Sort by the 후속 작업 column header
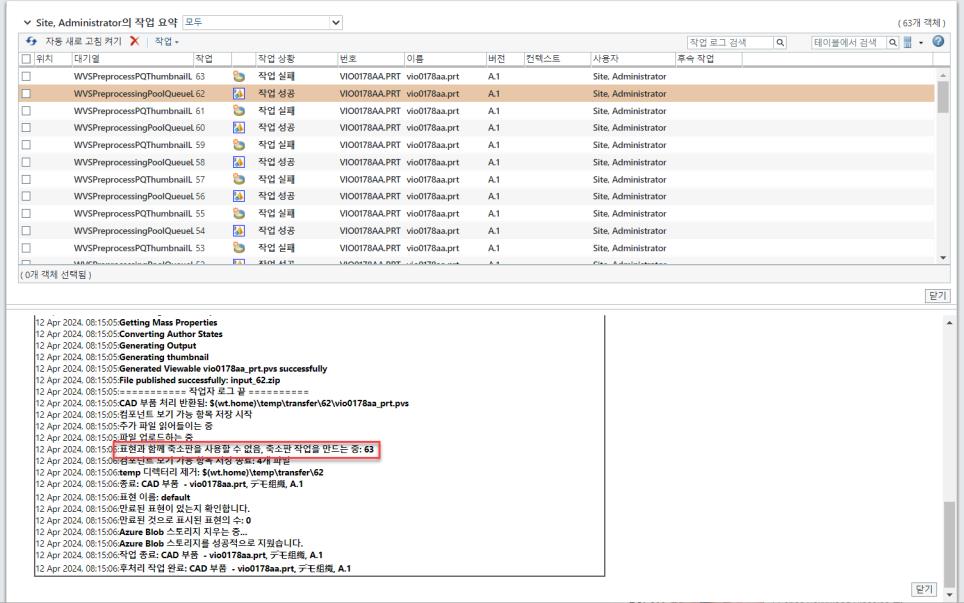 (x=695, y=59)
